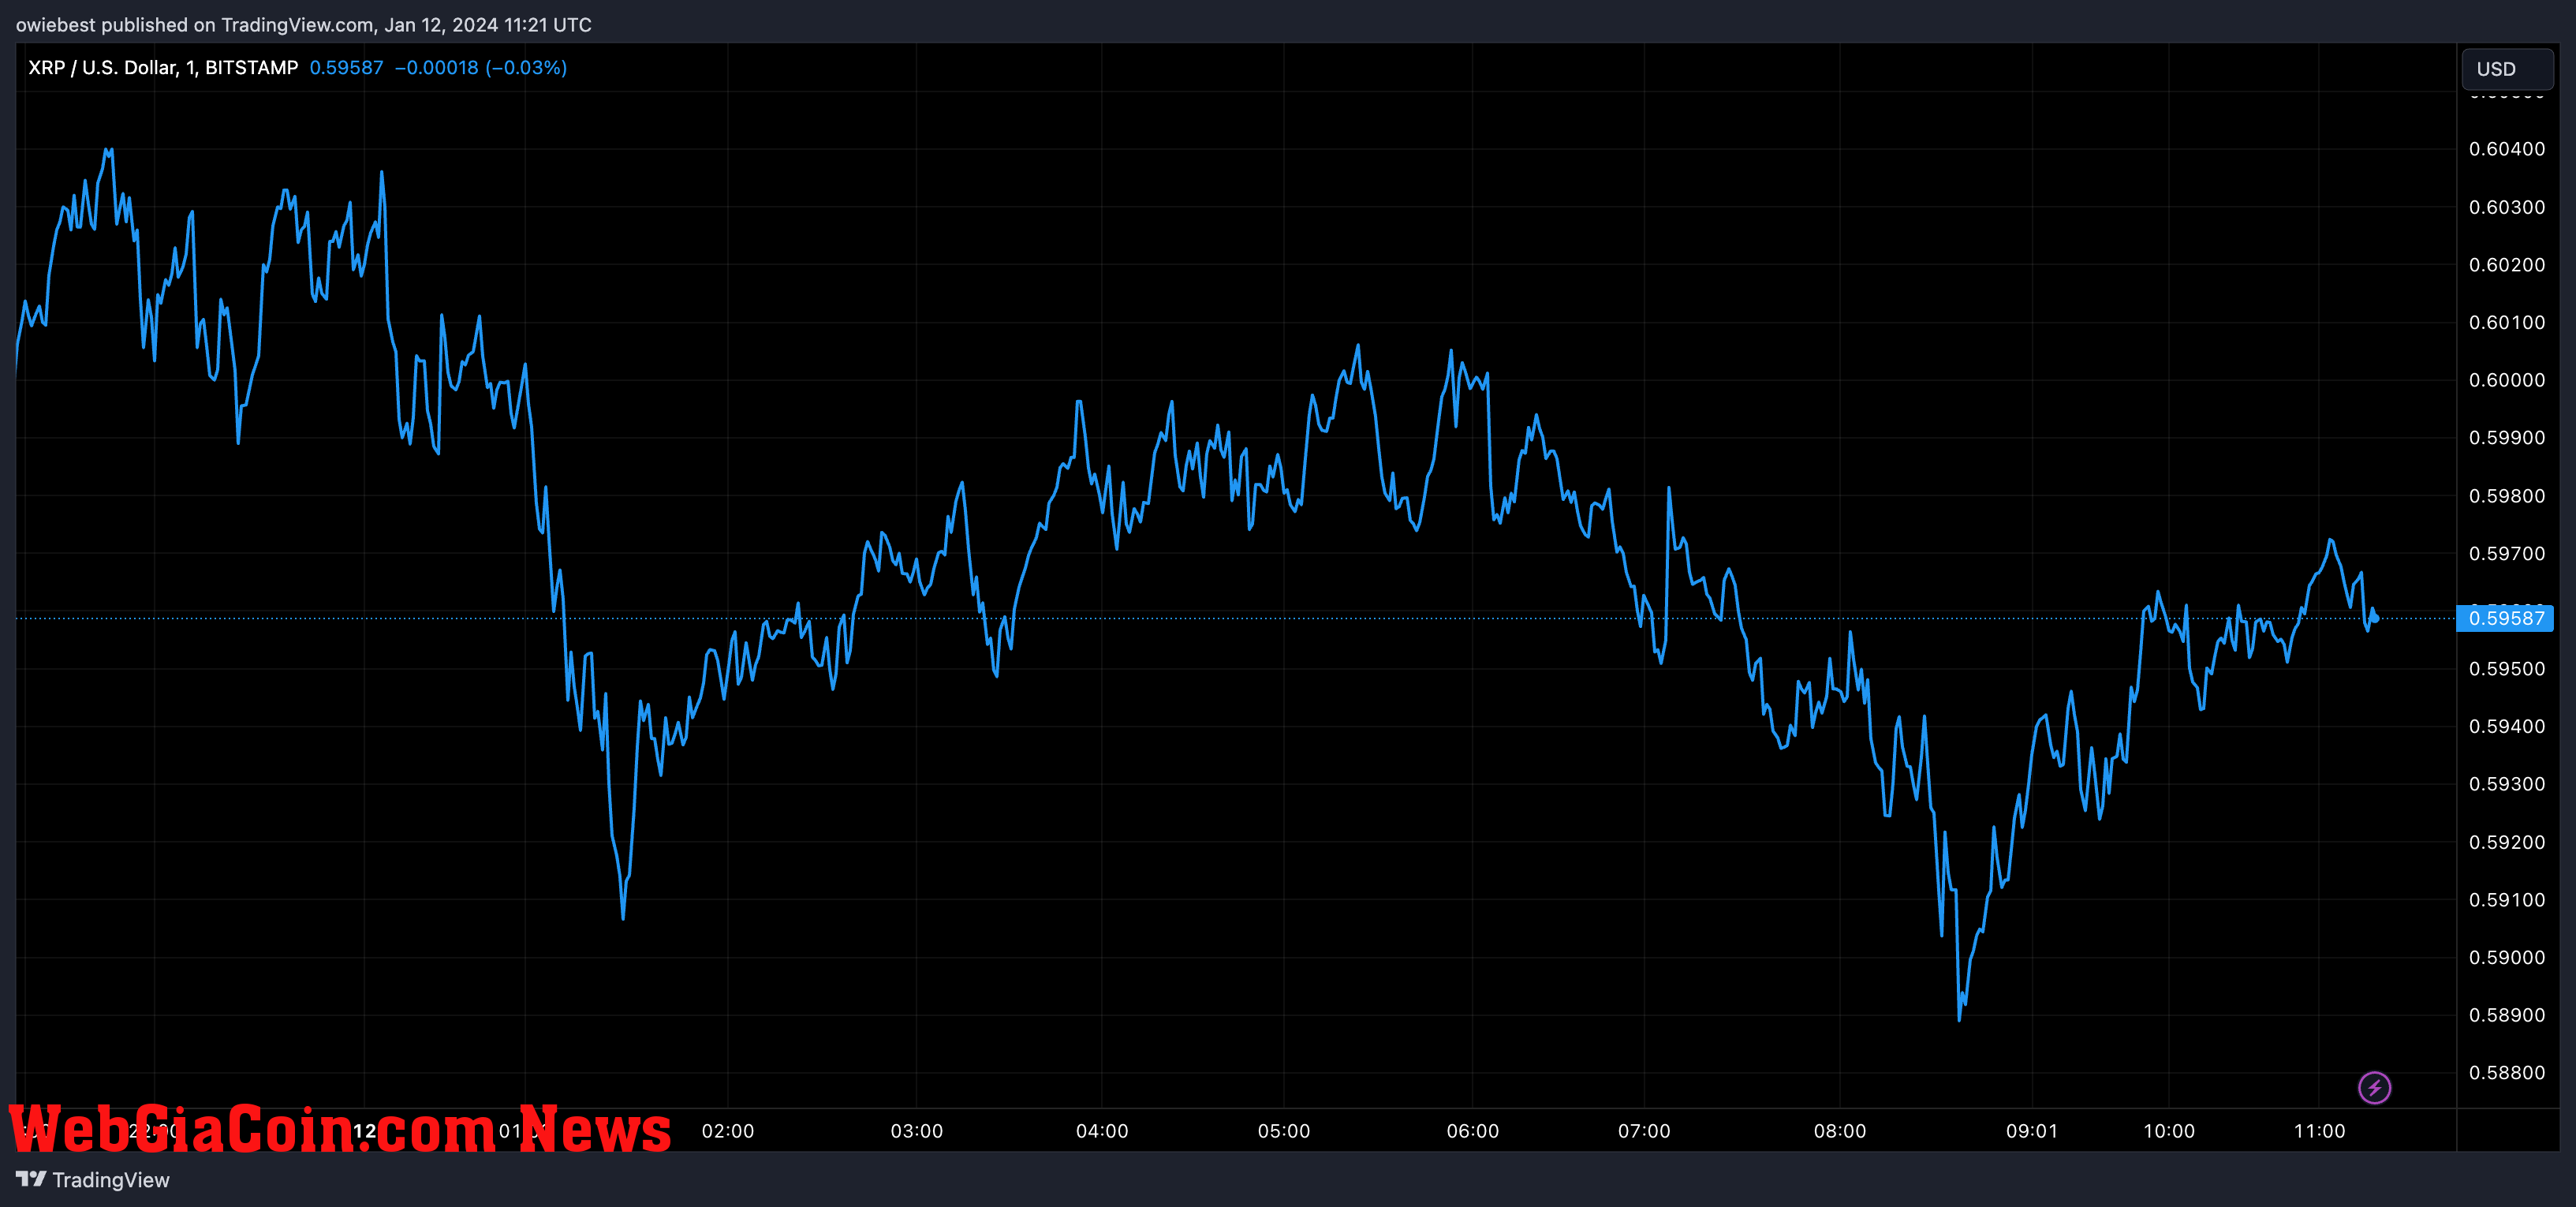
Task: Click the 06:00 time axis label
Action: click(1473, 1131)
